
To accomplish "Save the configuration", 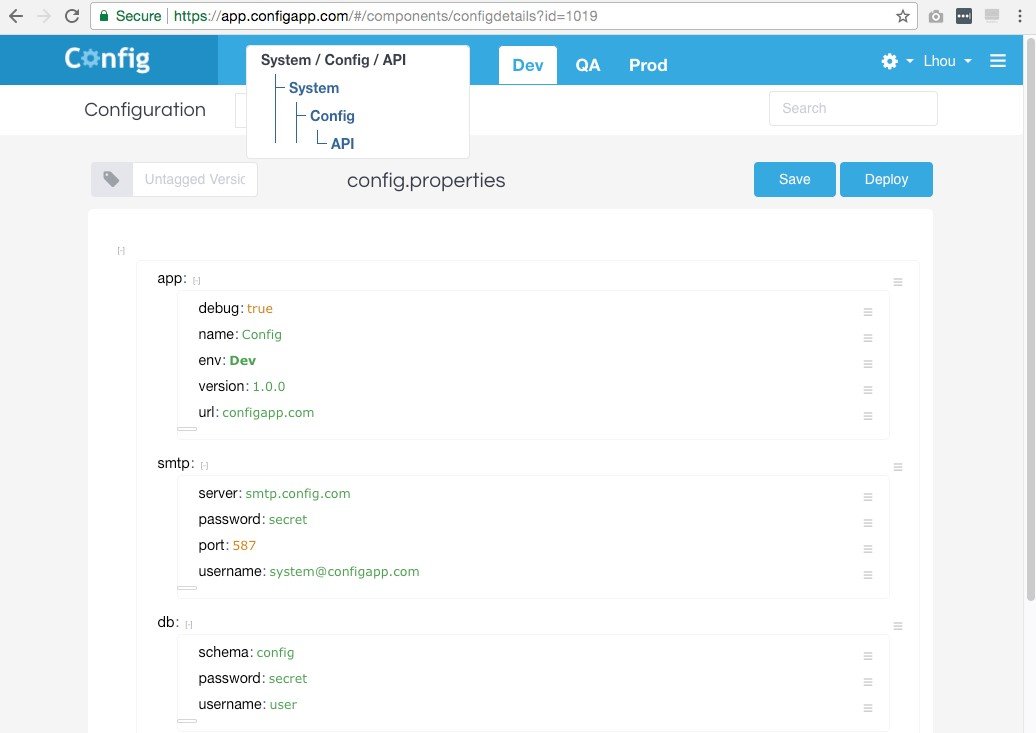I will click(x=794, y=179).
